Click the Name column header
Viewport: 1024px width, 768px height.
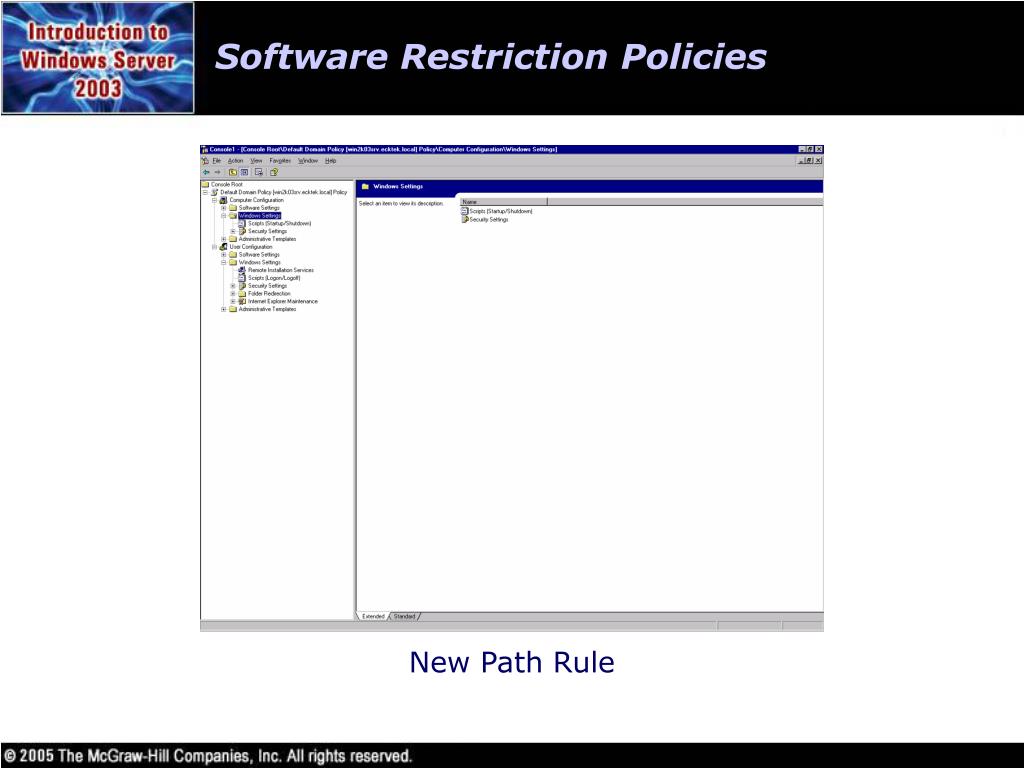click(504, 202)
